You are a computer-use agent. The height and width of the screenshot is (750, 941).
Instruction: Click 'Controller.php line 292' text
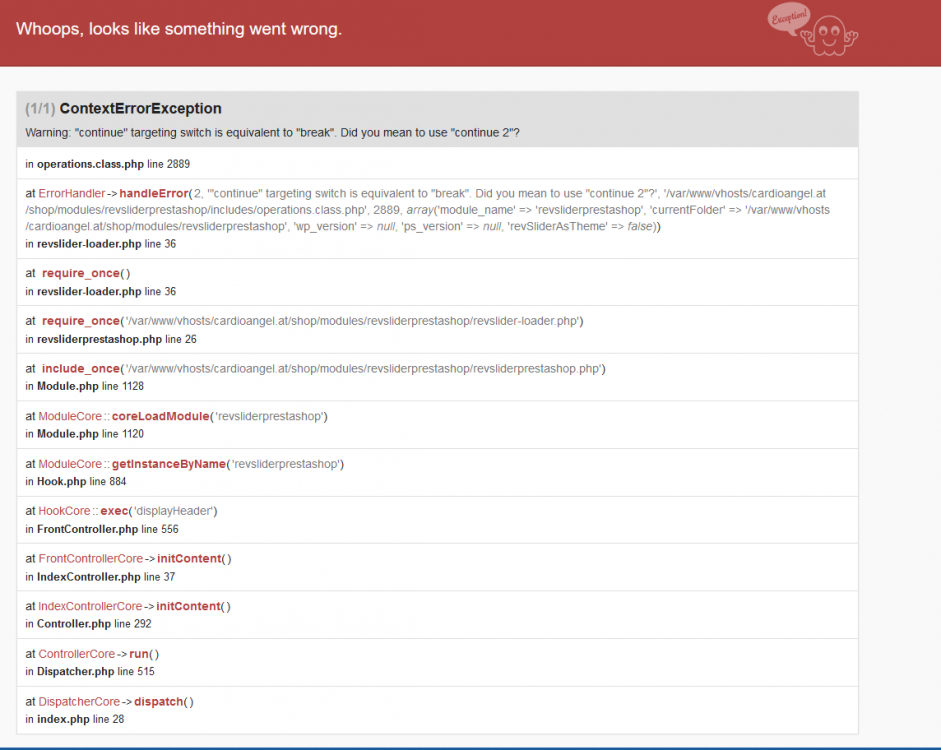pos(94,624)
